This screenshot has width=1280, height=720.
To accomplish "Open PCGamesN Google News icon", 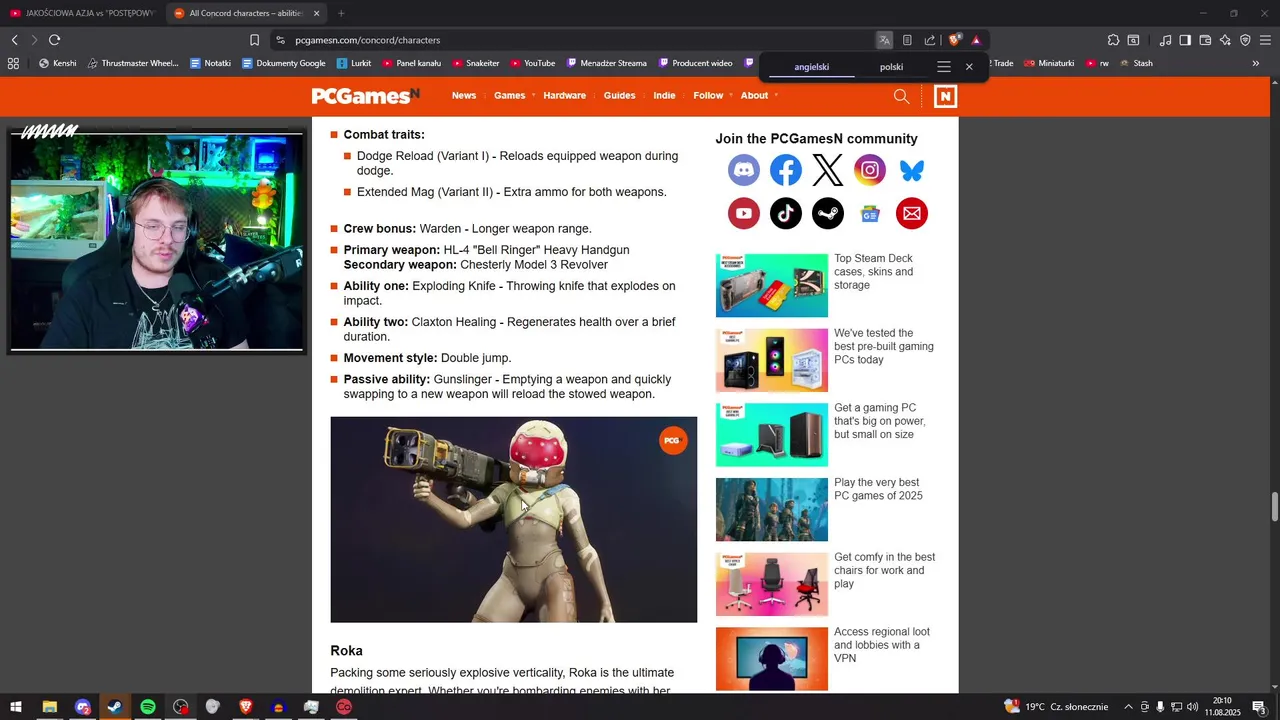I will click(870, 213).
